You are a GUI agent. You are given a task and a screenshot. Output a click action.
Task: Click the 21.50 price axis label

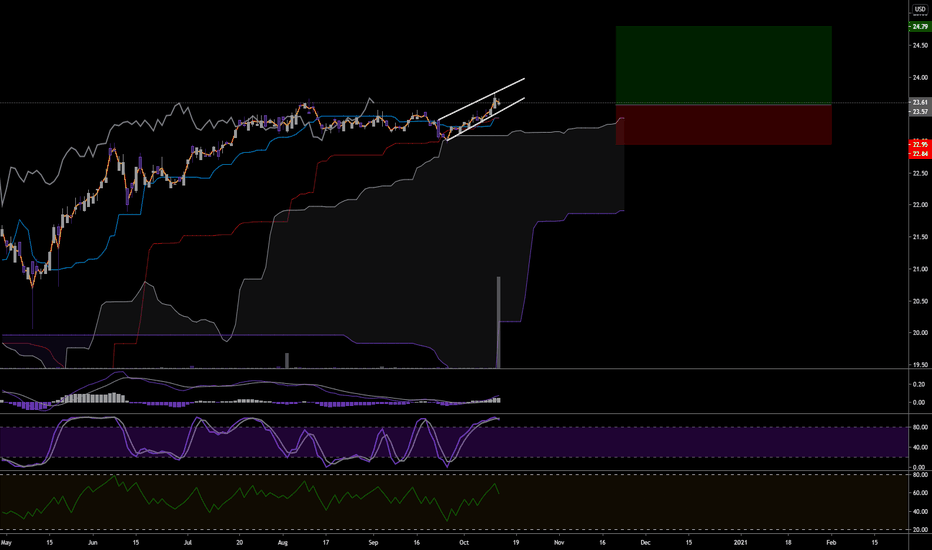coord(920,237)
